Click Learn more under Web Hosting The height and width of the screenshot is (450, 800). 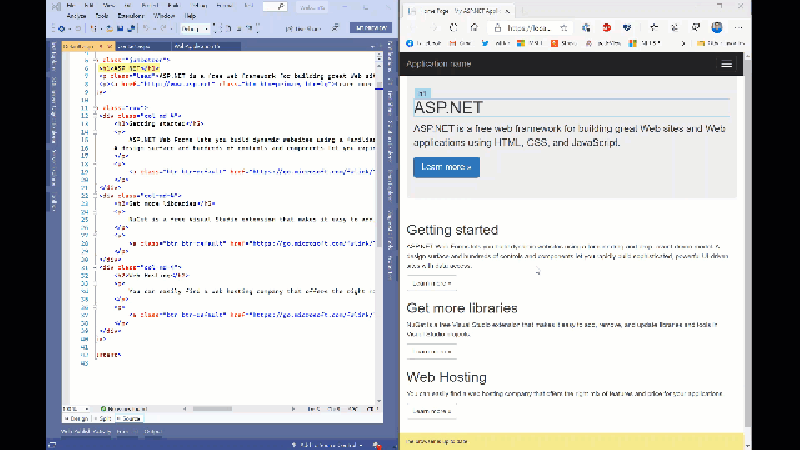[432, 411]
